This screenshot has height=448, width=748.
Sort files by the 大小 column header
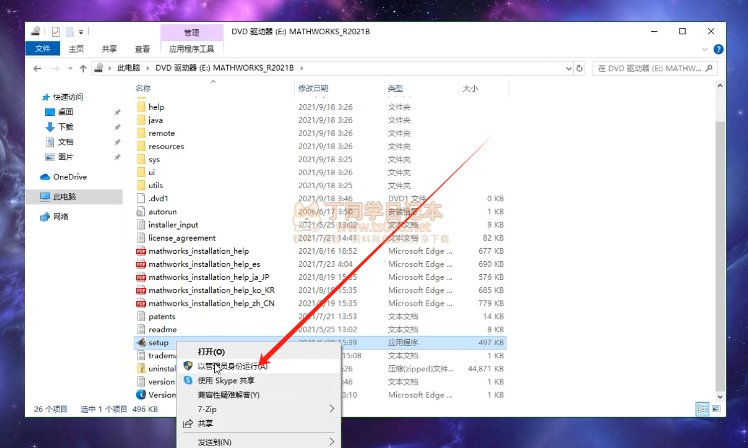coord(470,88)
